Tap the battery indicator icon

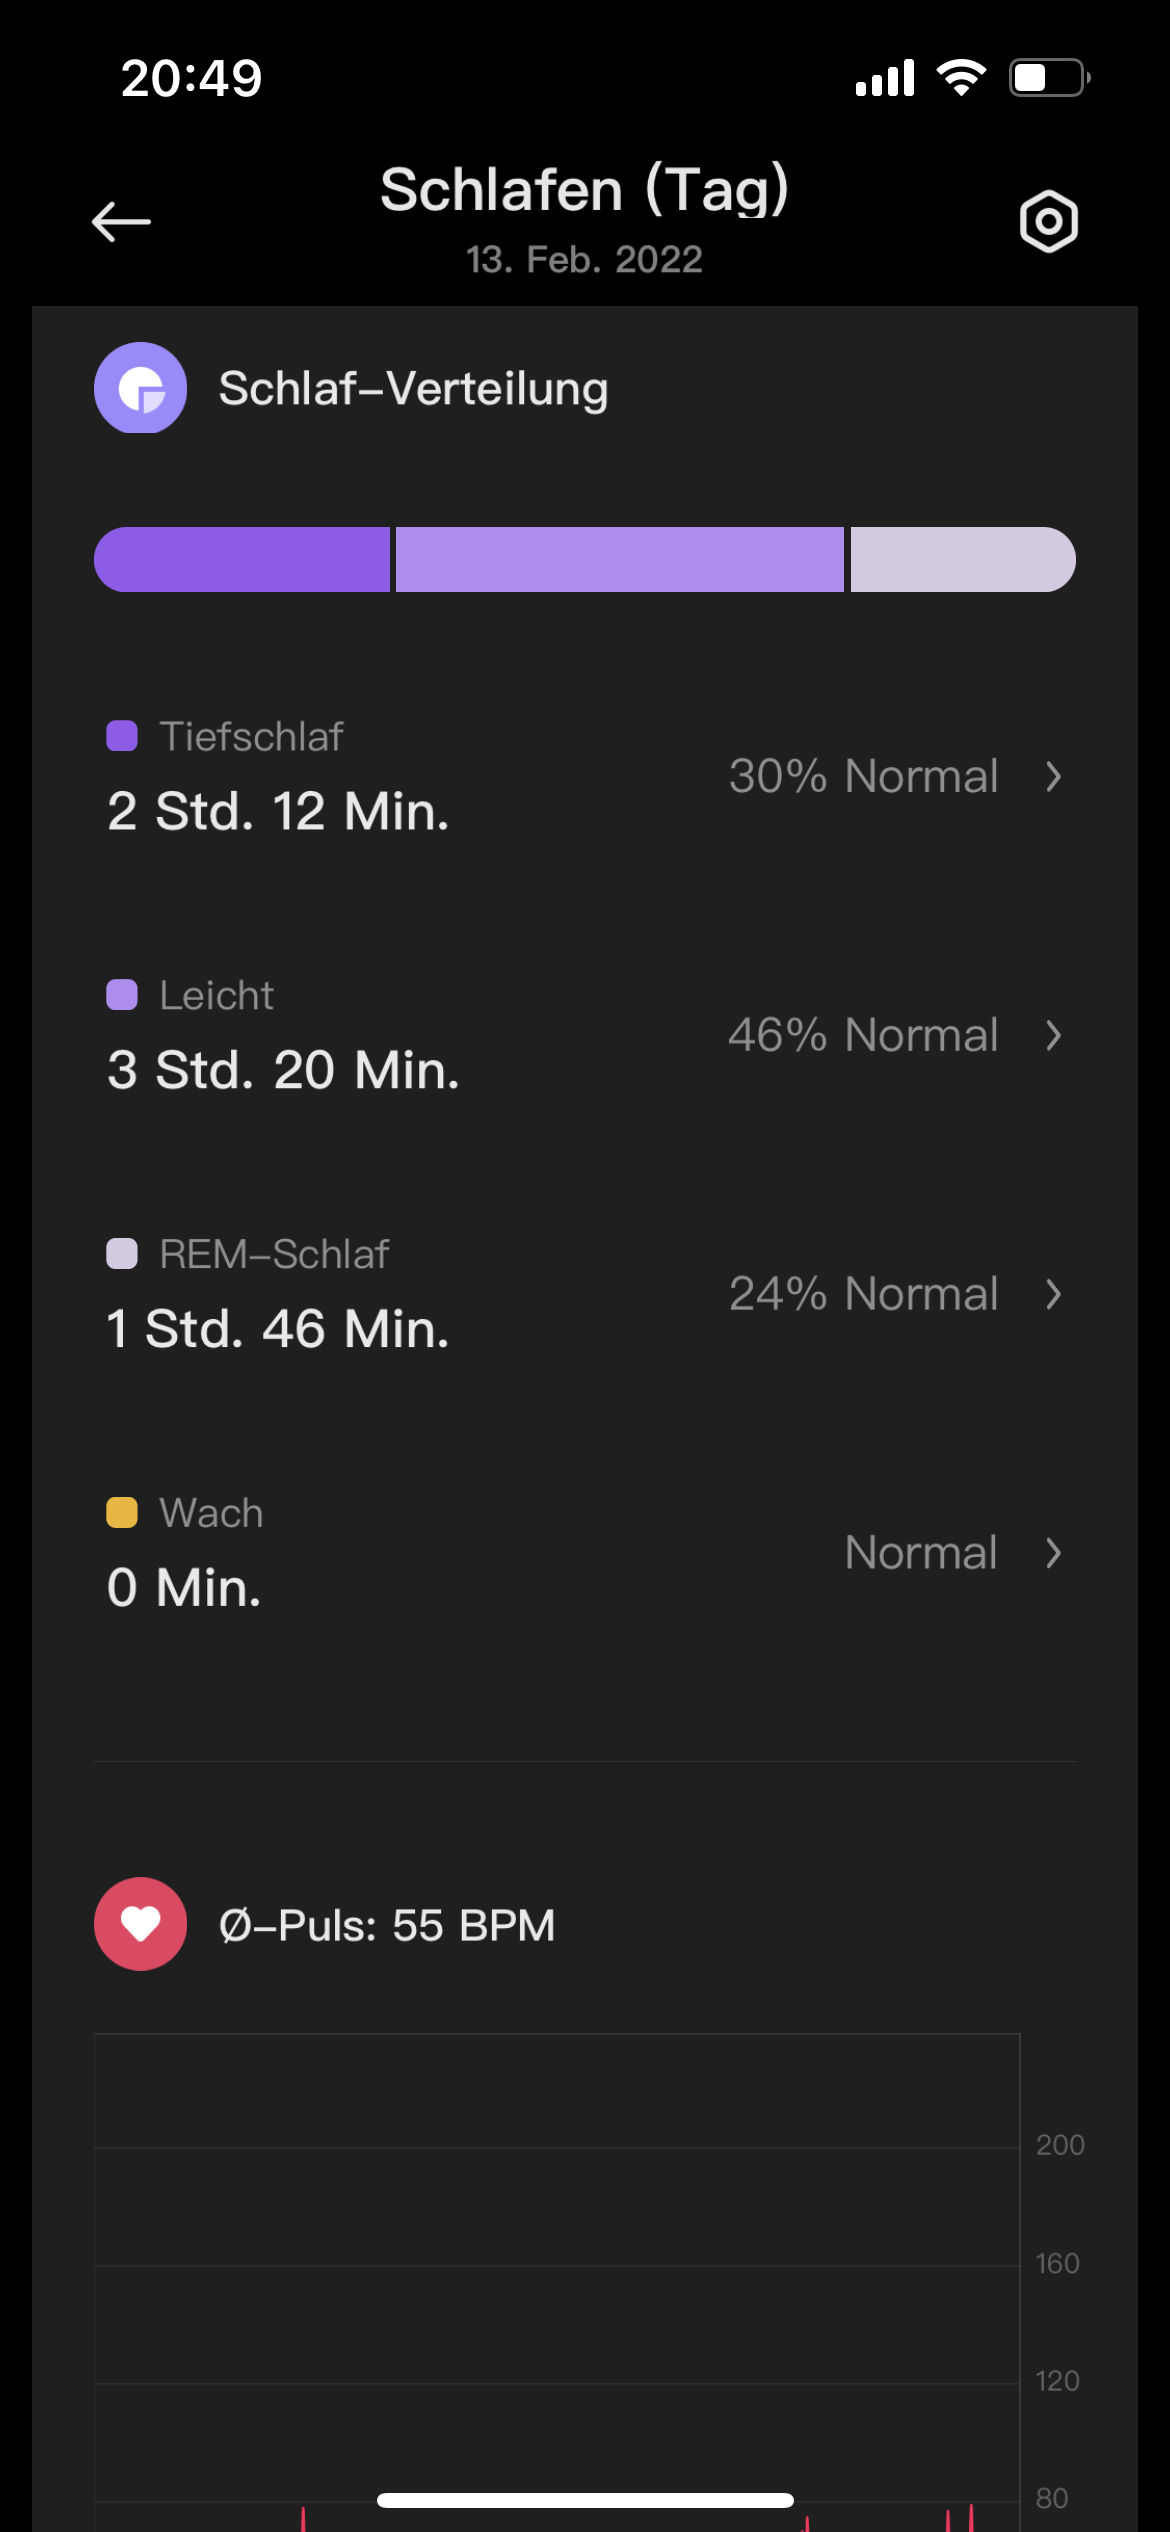coord(1048,78)
